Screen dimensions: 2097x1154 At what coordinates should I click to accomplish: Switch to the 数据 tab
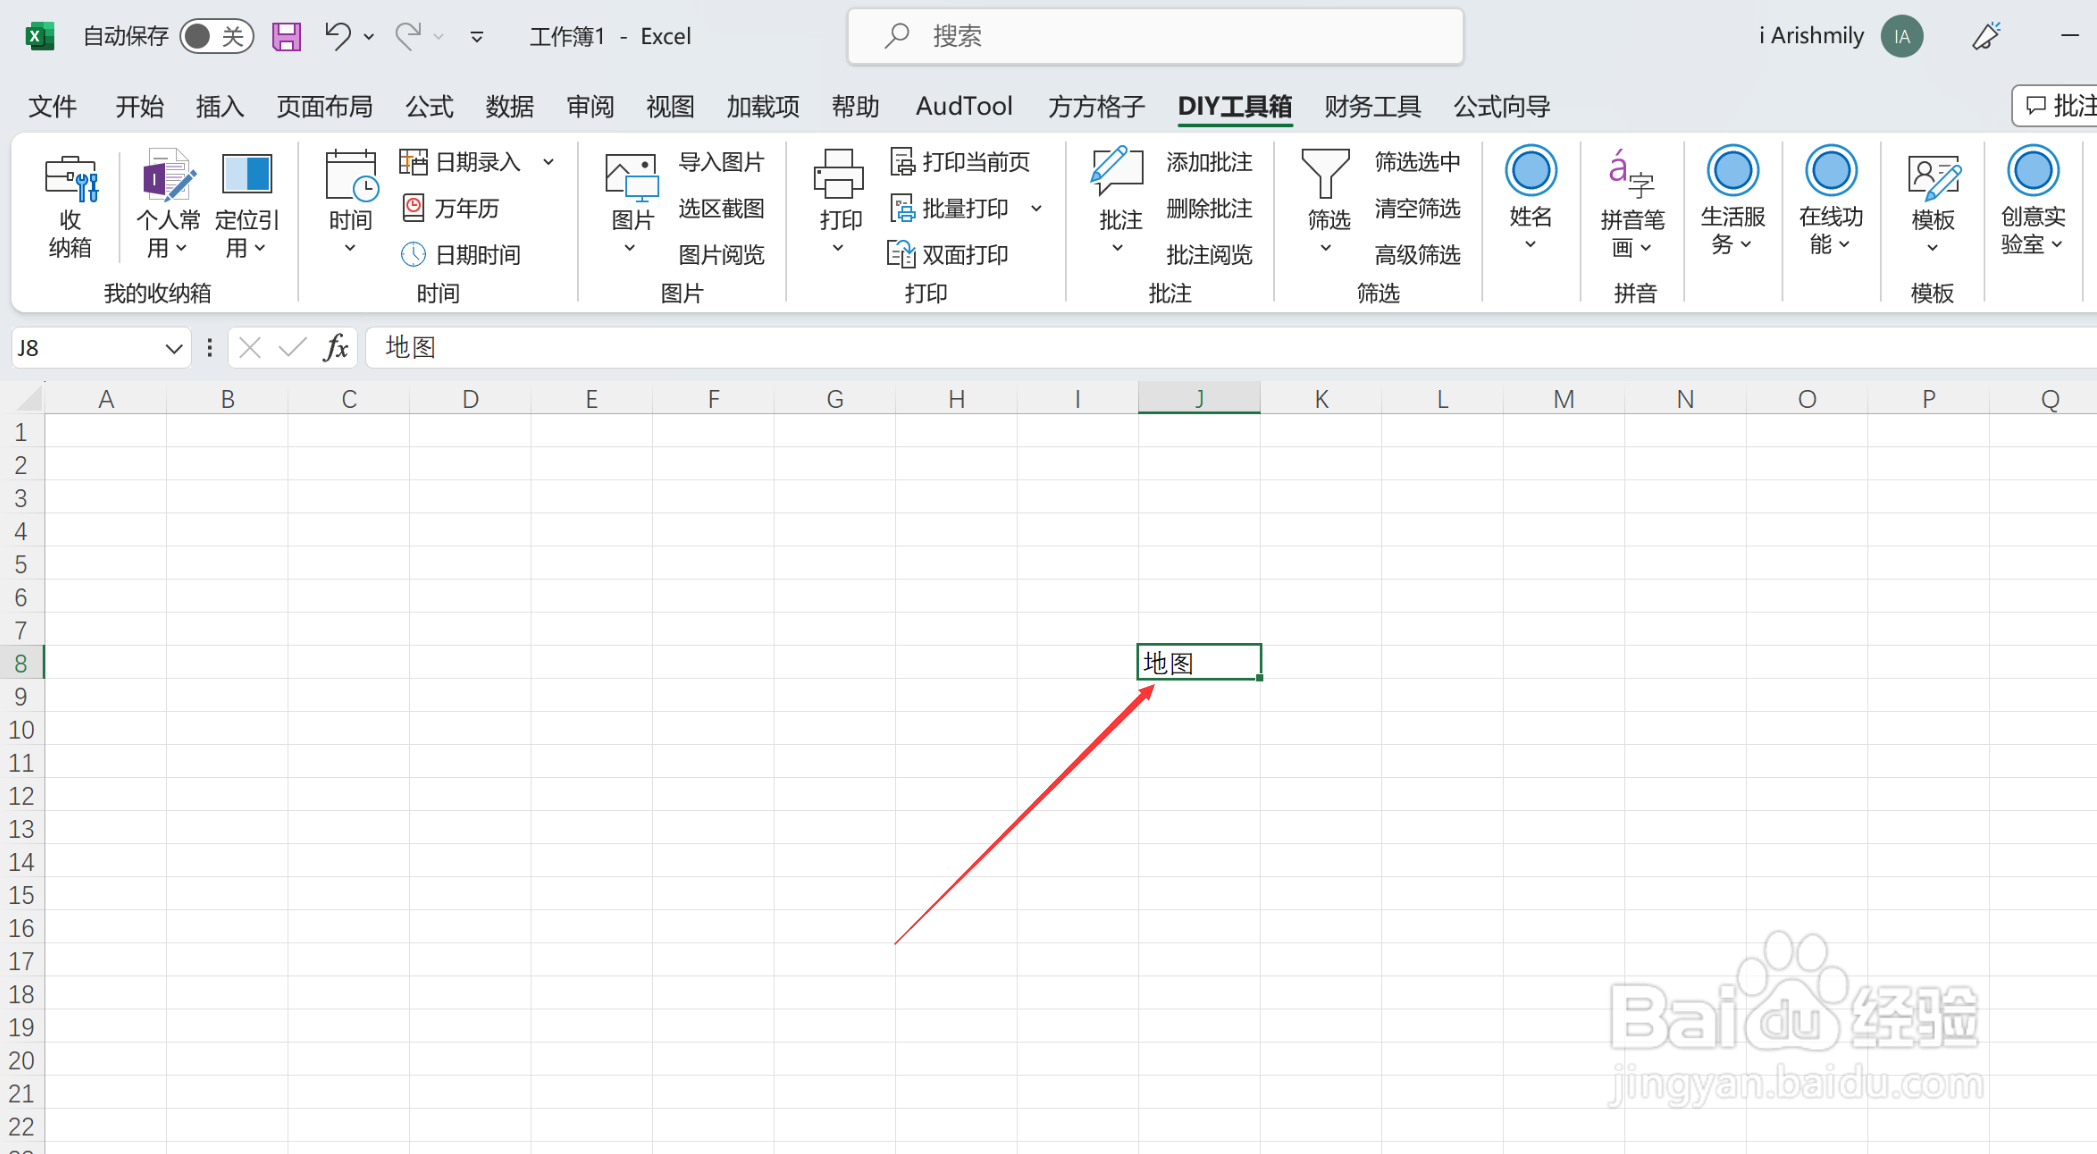(x=510, y=106)
